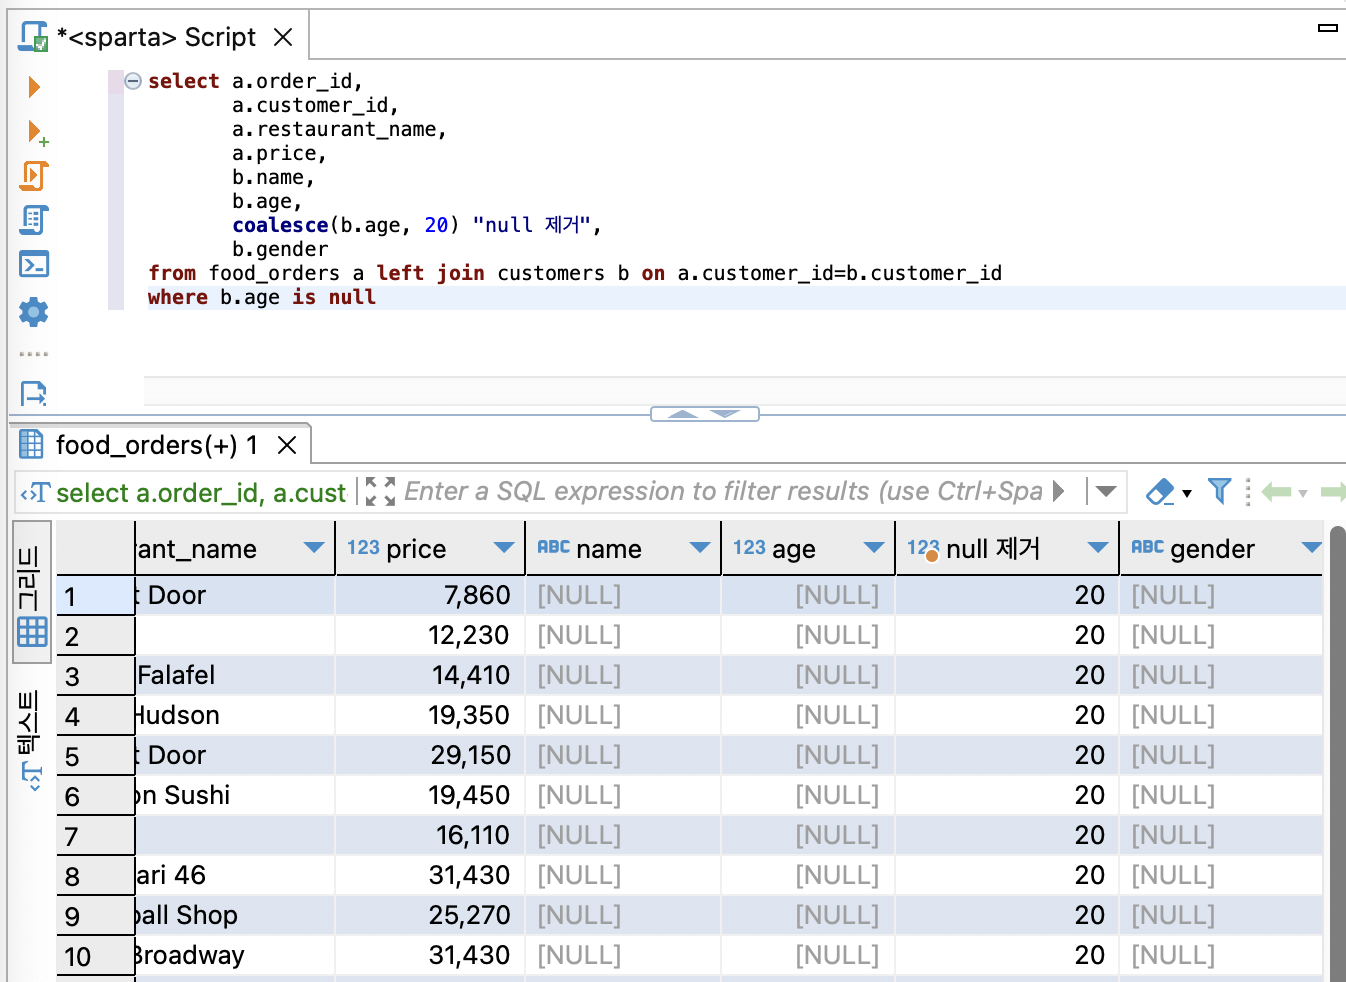Open the gender column filter dropdown
Image resolution: width=1346 pixels, height=982 pixels.
coord(1312,548)
